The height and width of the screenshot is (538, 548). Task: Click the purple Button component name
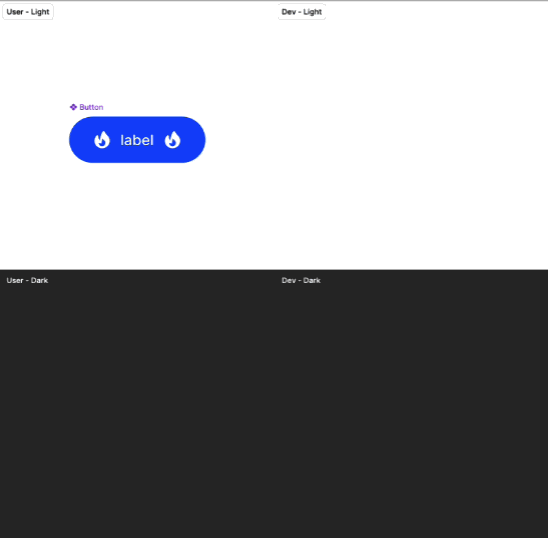point(91,107)
